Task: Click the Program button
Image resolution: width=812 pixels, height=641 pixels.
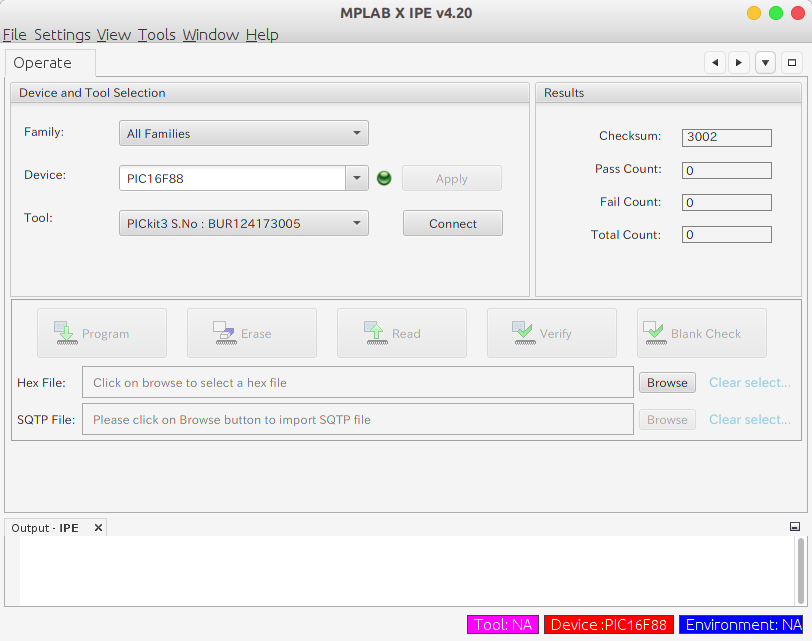Action: click(102, 333)
